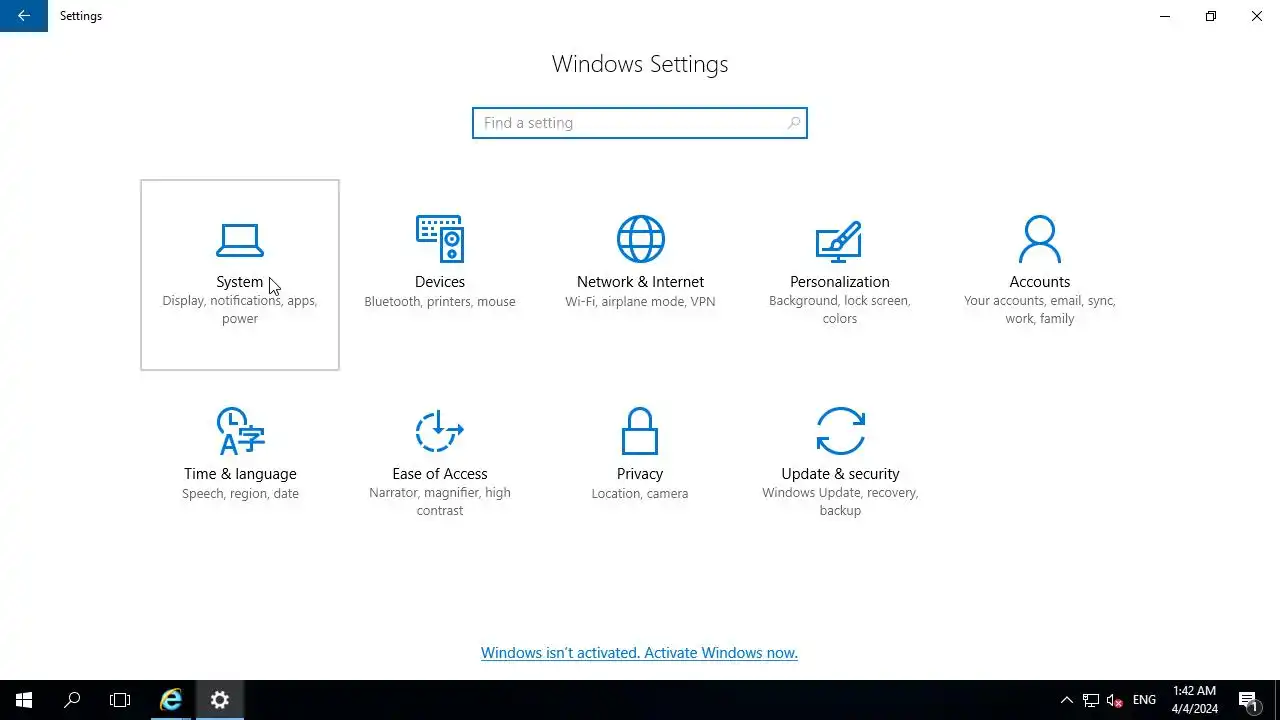Click 'Wi-Fi, airplane mode, VPN' description
This screenshot has height=720, width=1280.
point(640,302)
